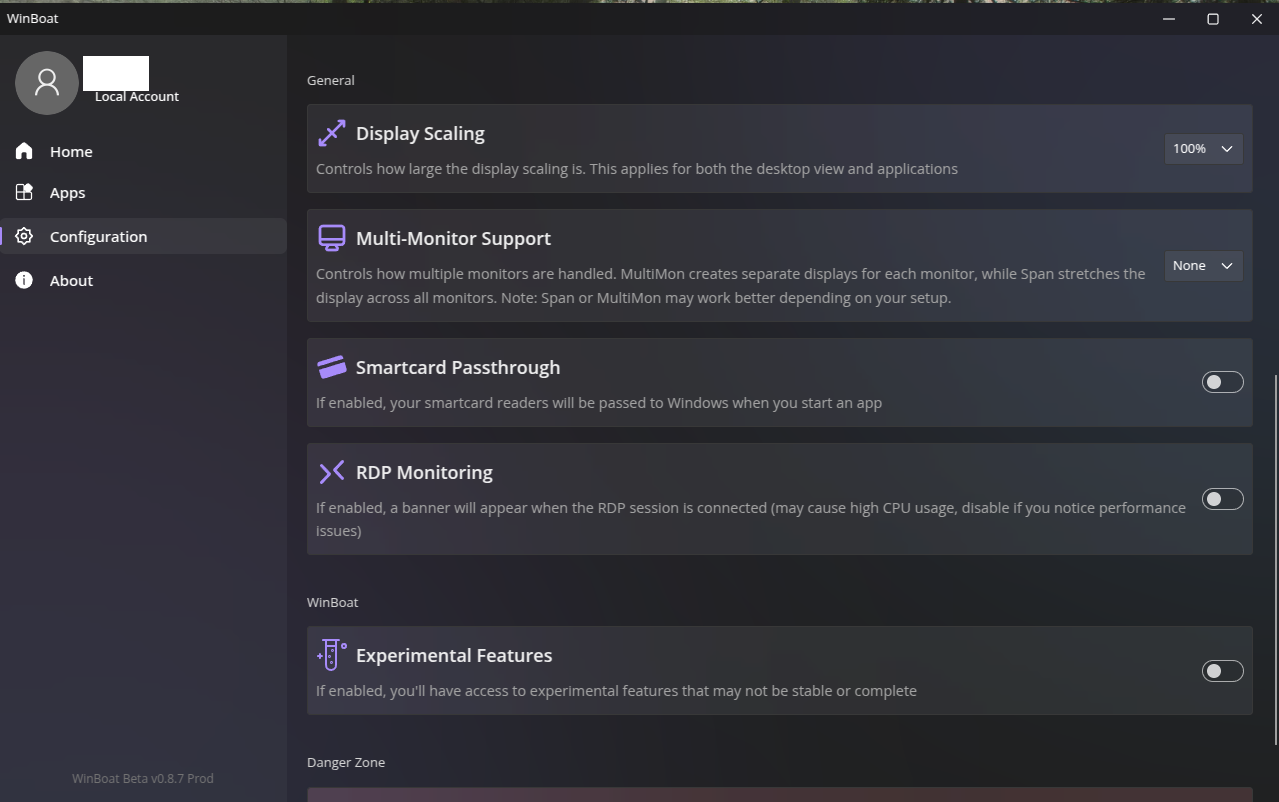Click the Experimental Features flask icon
The height and width of the screenshot is (802, 1279).
[331, 655]
